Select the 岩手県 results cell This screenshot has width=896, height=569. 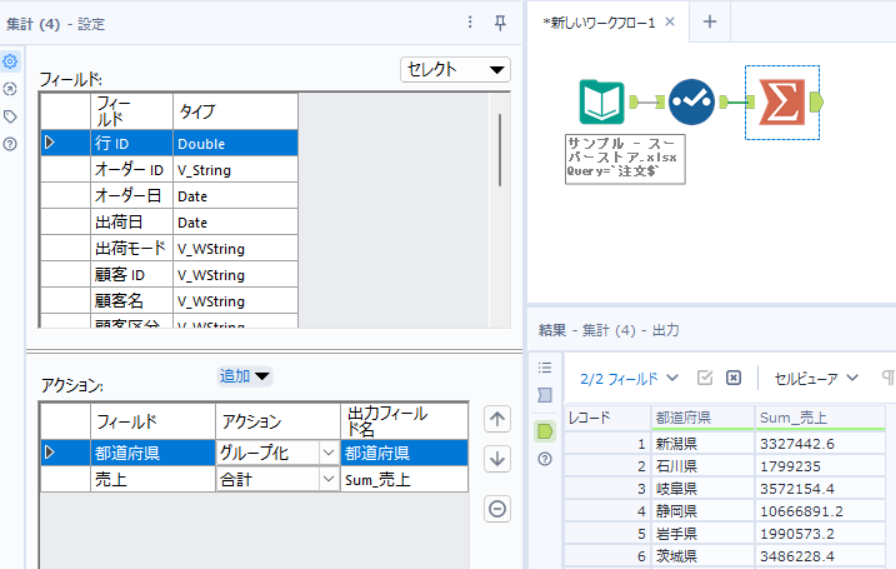[703, 534]
